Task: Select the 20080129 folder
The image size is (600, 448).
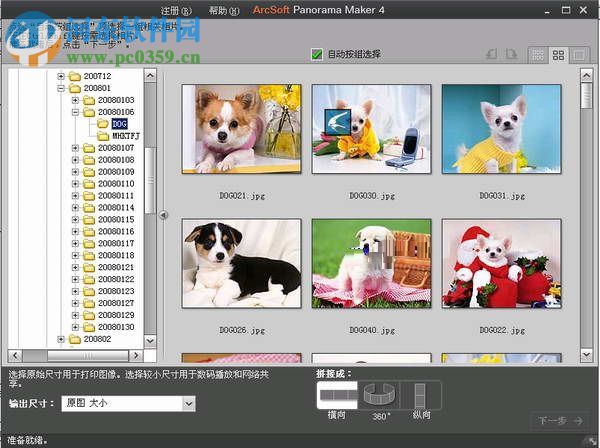Action: coord(116,315)
